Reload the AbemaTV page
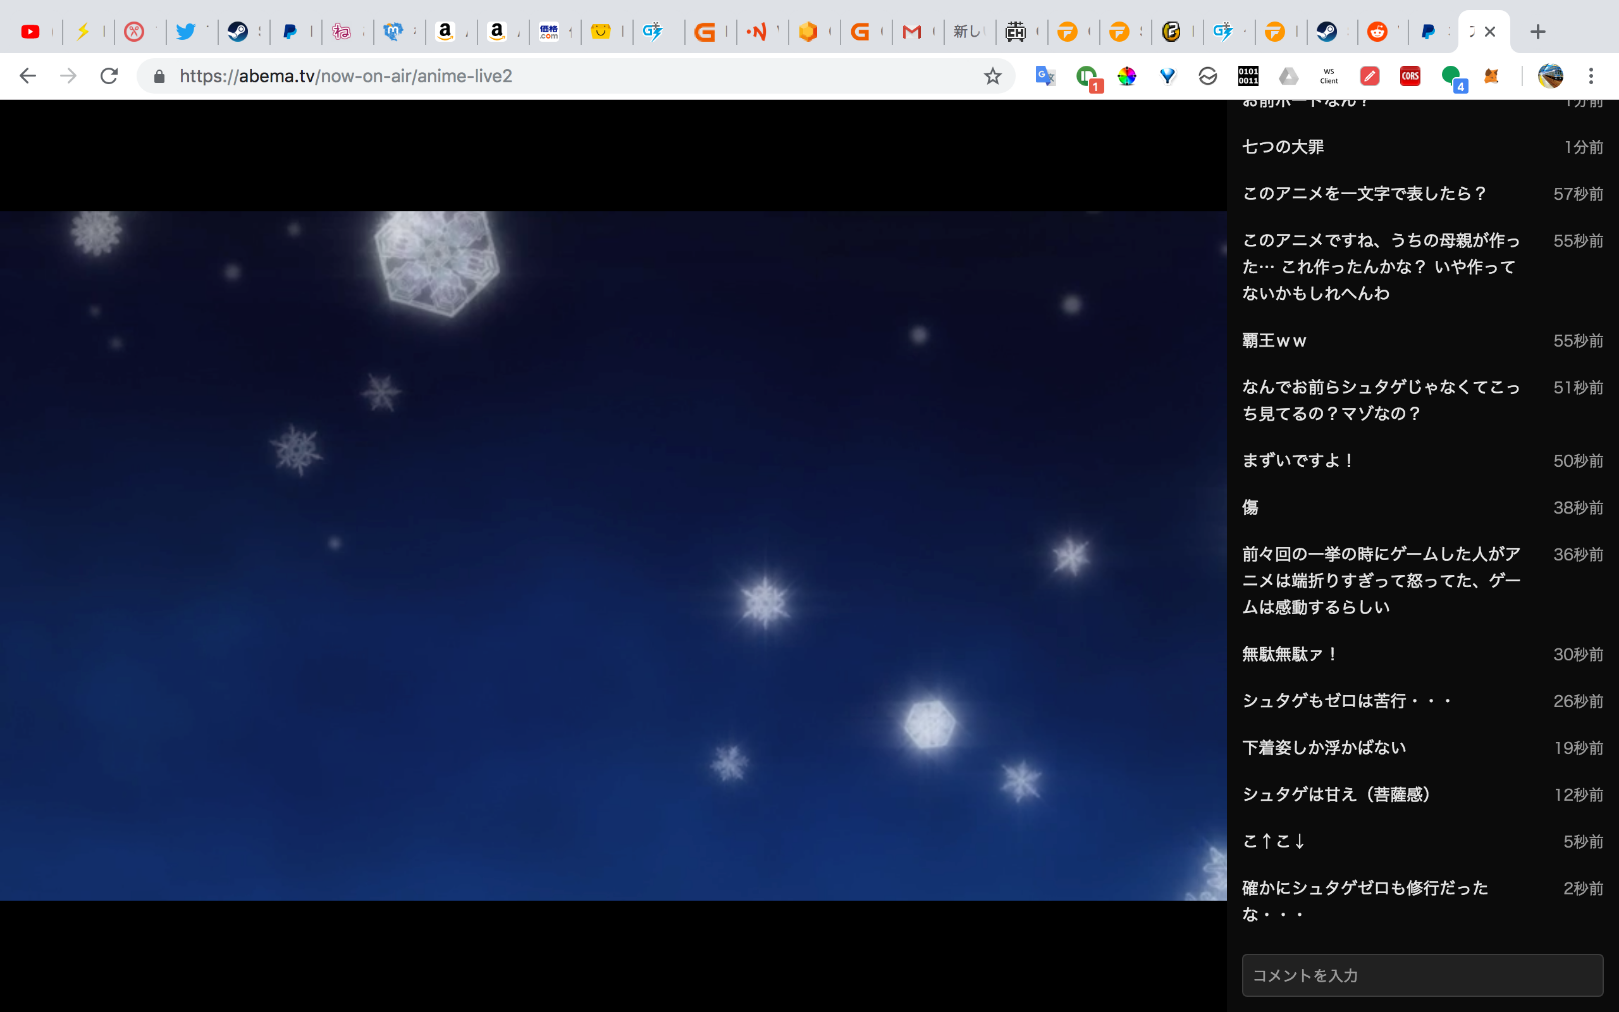The height and width of the screenshot is (1012, 1619). point(109,76)
